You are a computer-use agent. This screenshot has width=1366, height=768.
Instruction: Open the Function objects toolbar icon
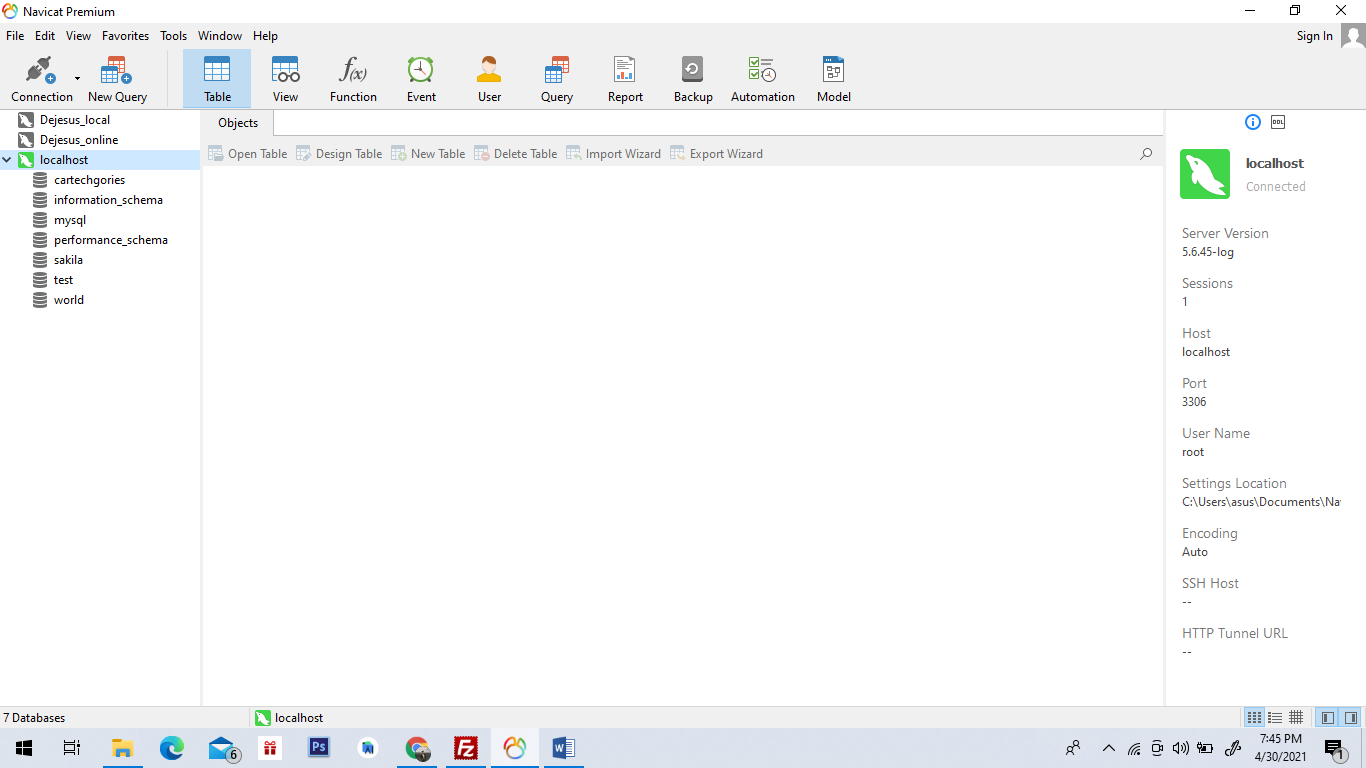pos(353,79)
